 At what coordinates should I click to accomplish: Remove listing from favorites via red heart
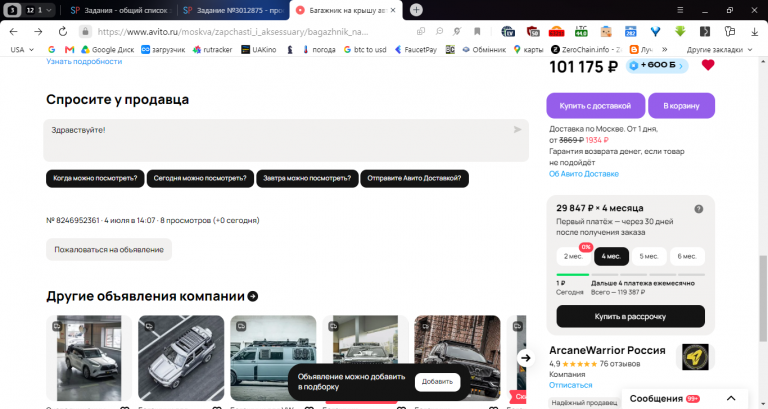pos(708,65)
